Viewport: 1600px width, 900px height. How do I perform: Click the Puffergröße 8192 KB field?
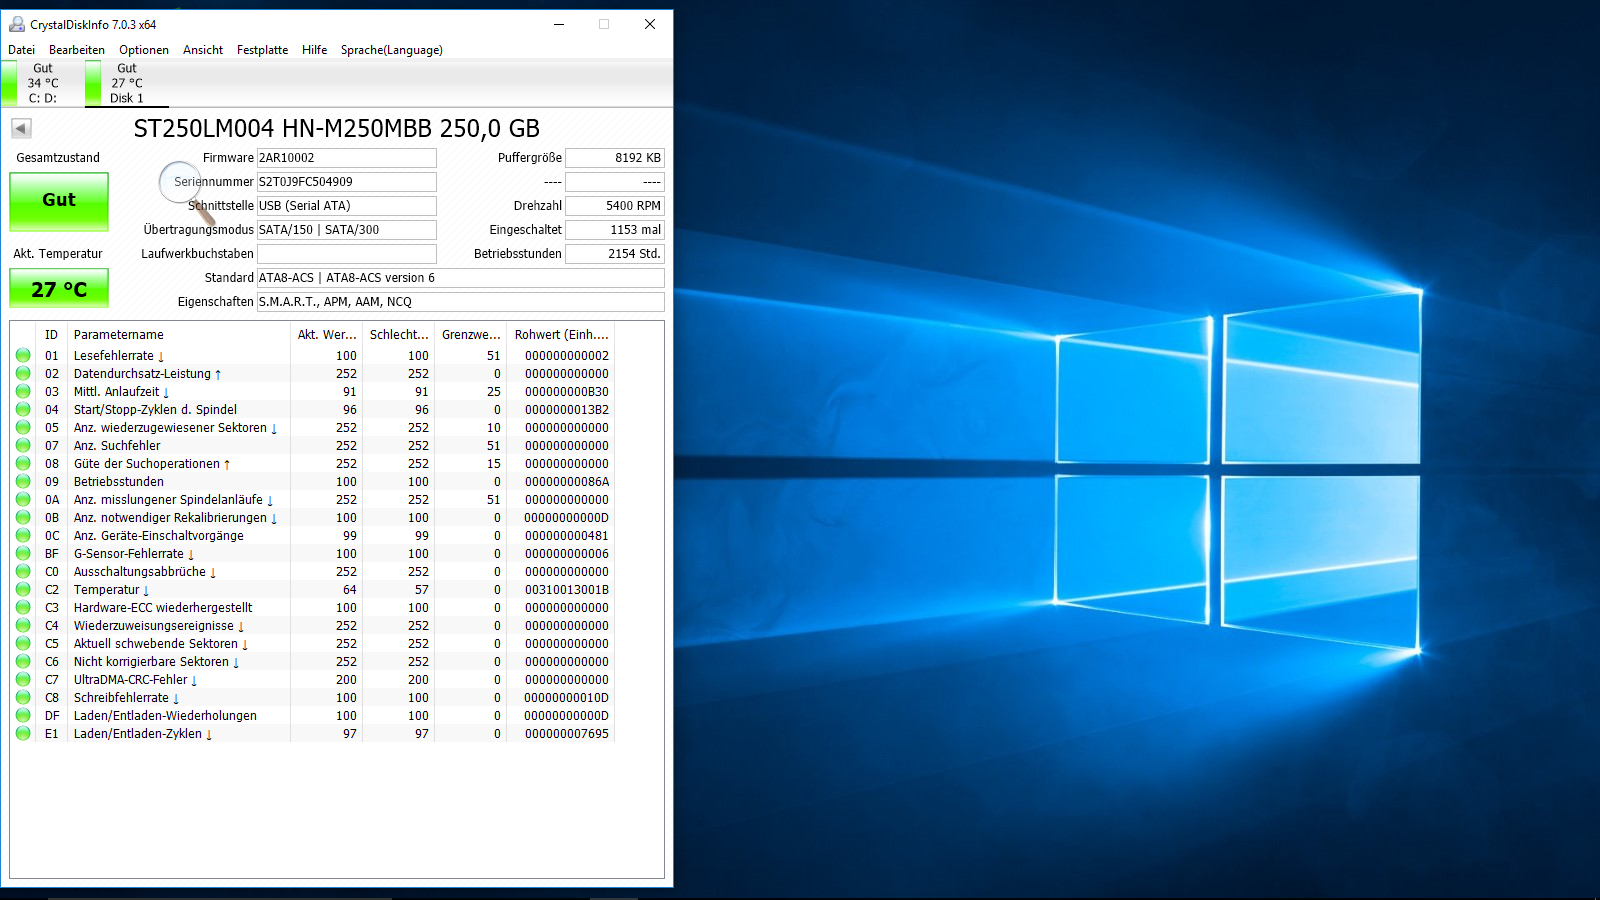615,158
